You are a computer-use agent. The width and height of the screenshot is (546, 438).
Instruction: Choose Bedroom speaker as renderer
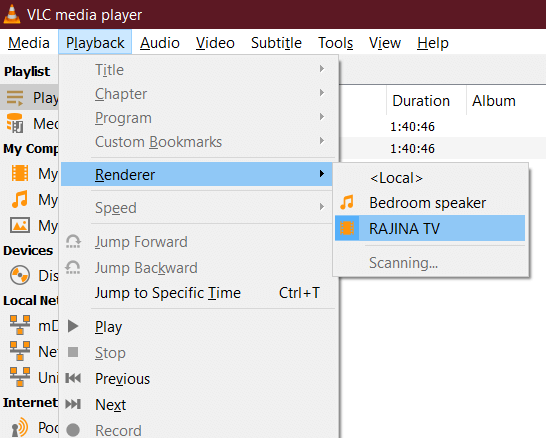pos(430,203)
